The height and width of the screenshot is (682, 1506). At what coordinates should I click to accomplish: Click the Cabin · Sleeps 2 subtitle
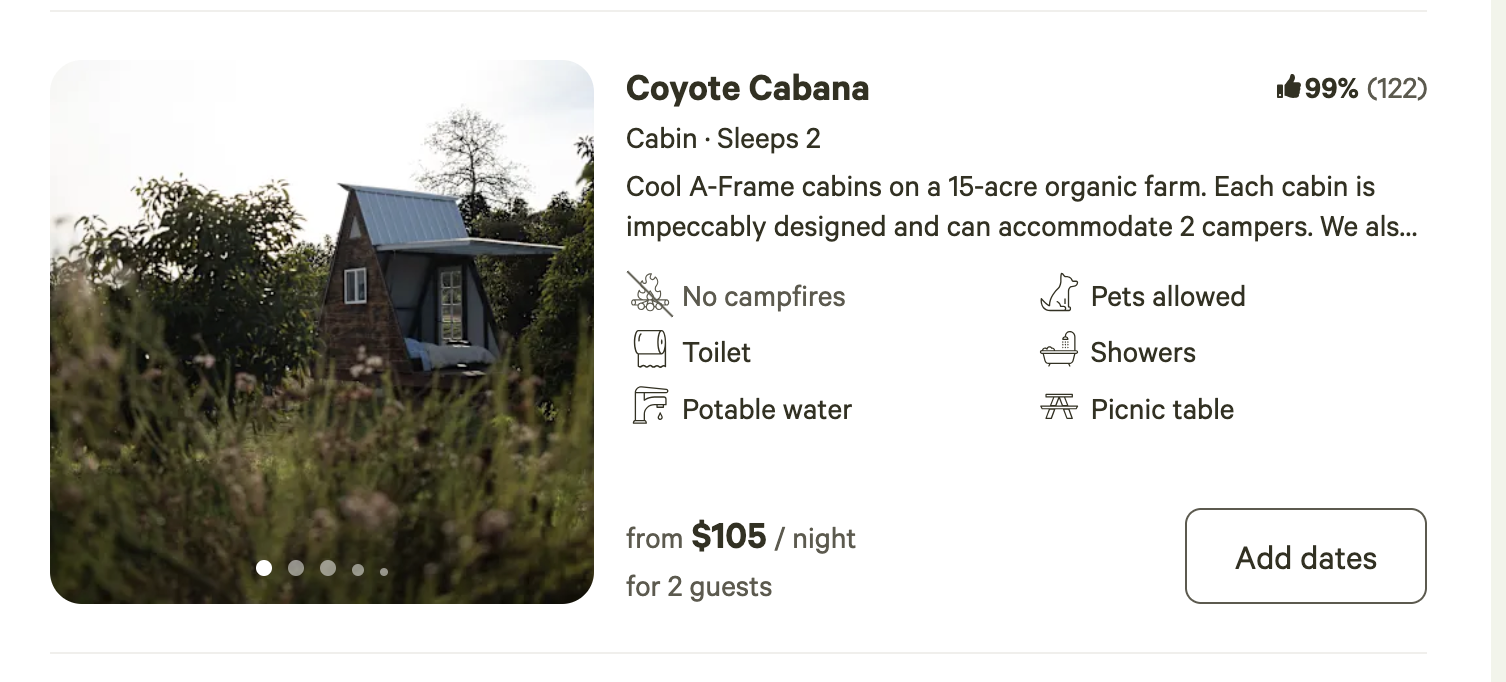point(723,138)
